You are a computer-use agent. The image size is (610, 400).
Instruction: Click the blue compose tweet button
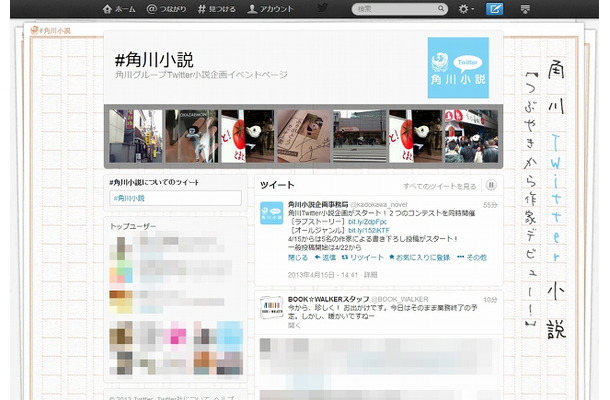coord(494,9)
